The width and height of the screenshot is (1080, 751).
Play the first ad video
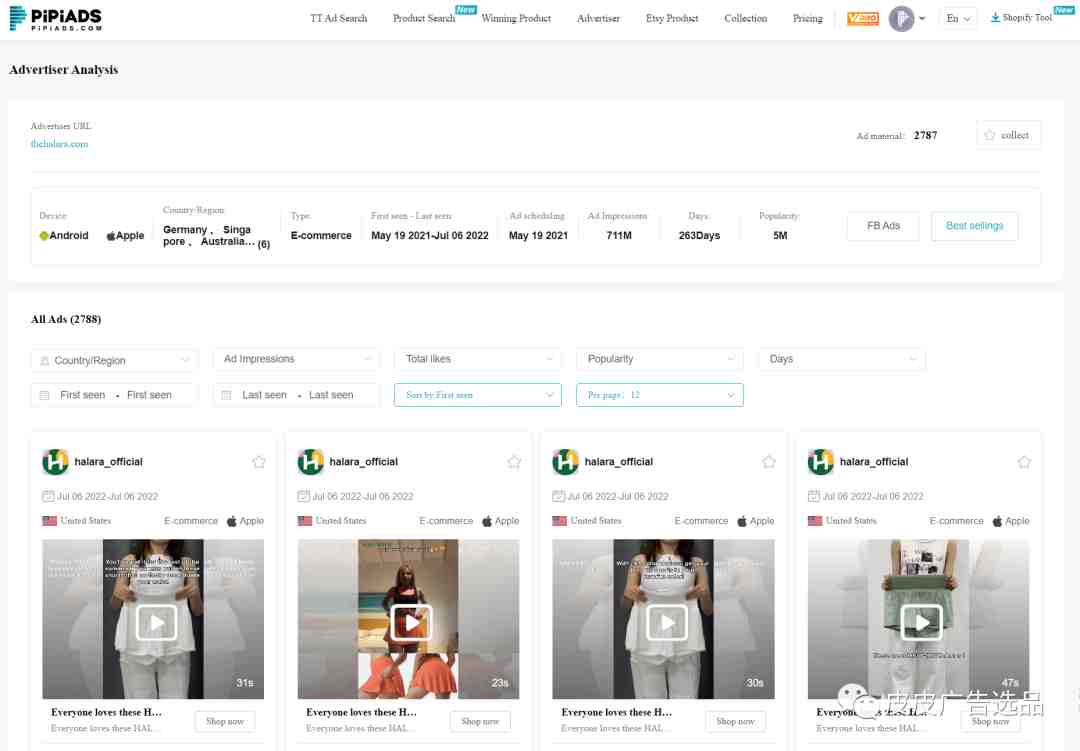(x=156, y=622)
